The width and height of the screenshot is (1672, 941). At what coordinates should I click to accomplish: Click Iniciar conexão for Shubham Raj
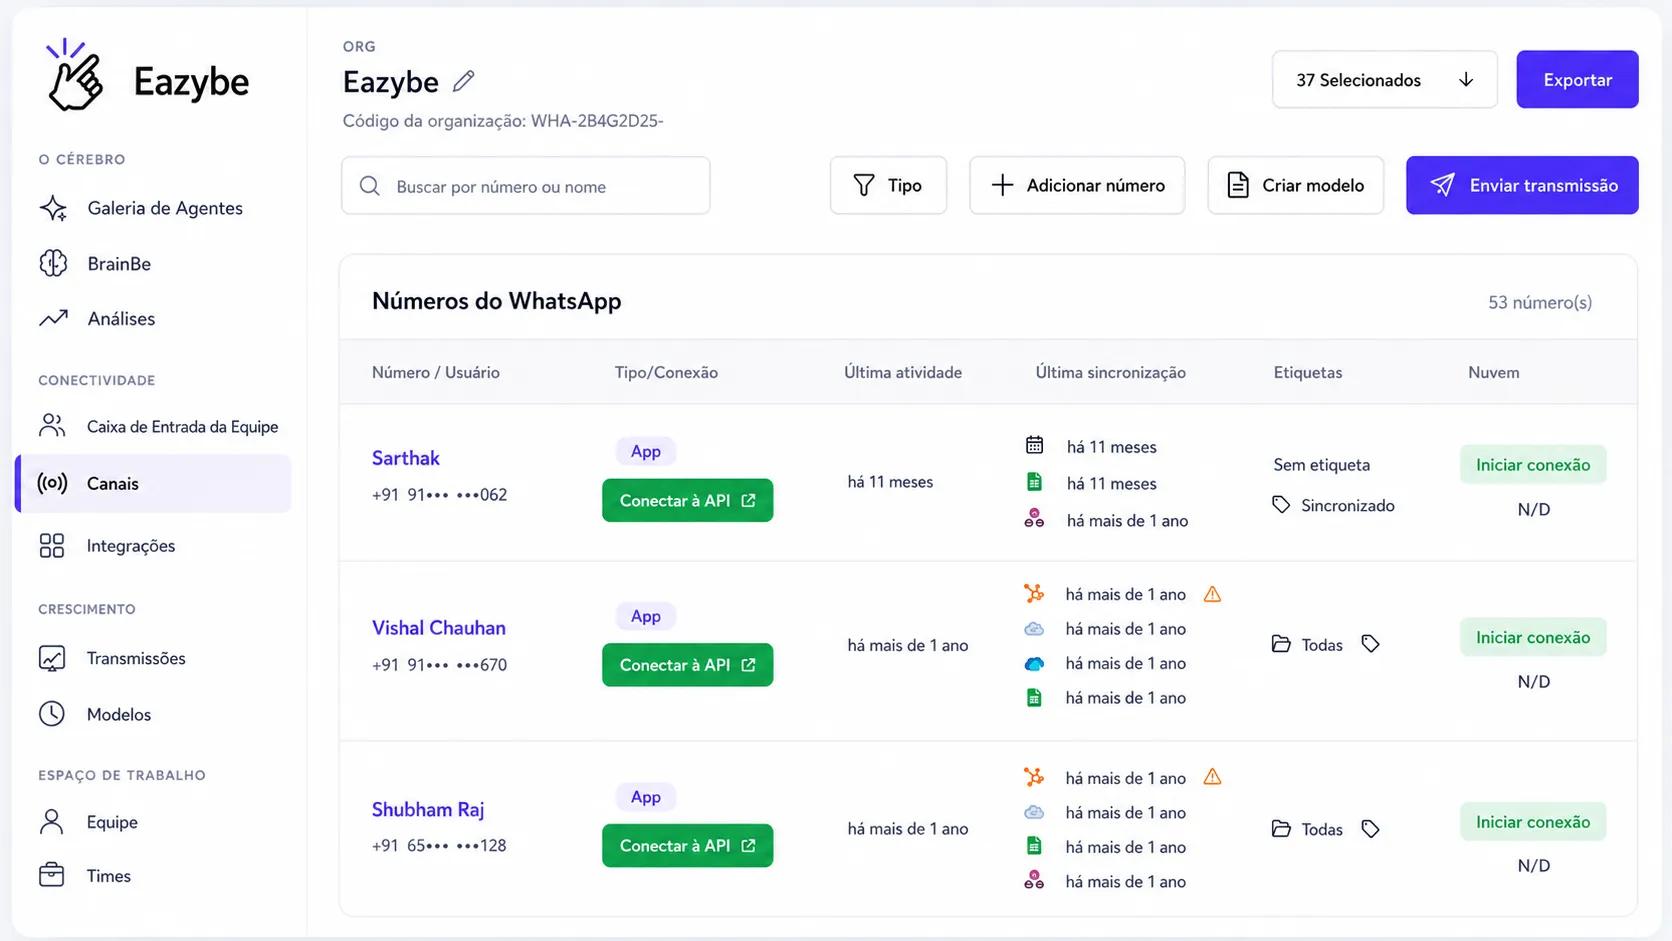(x=1533, y=822)
